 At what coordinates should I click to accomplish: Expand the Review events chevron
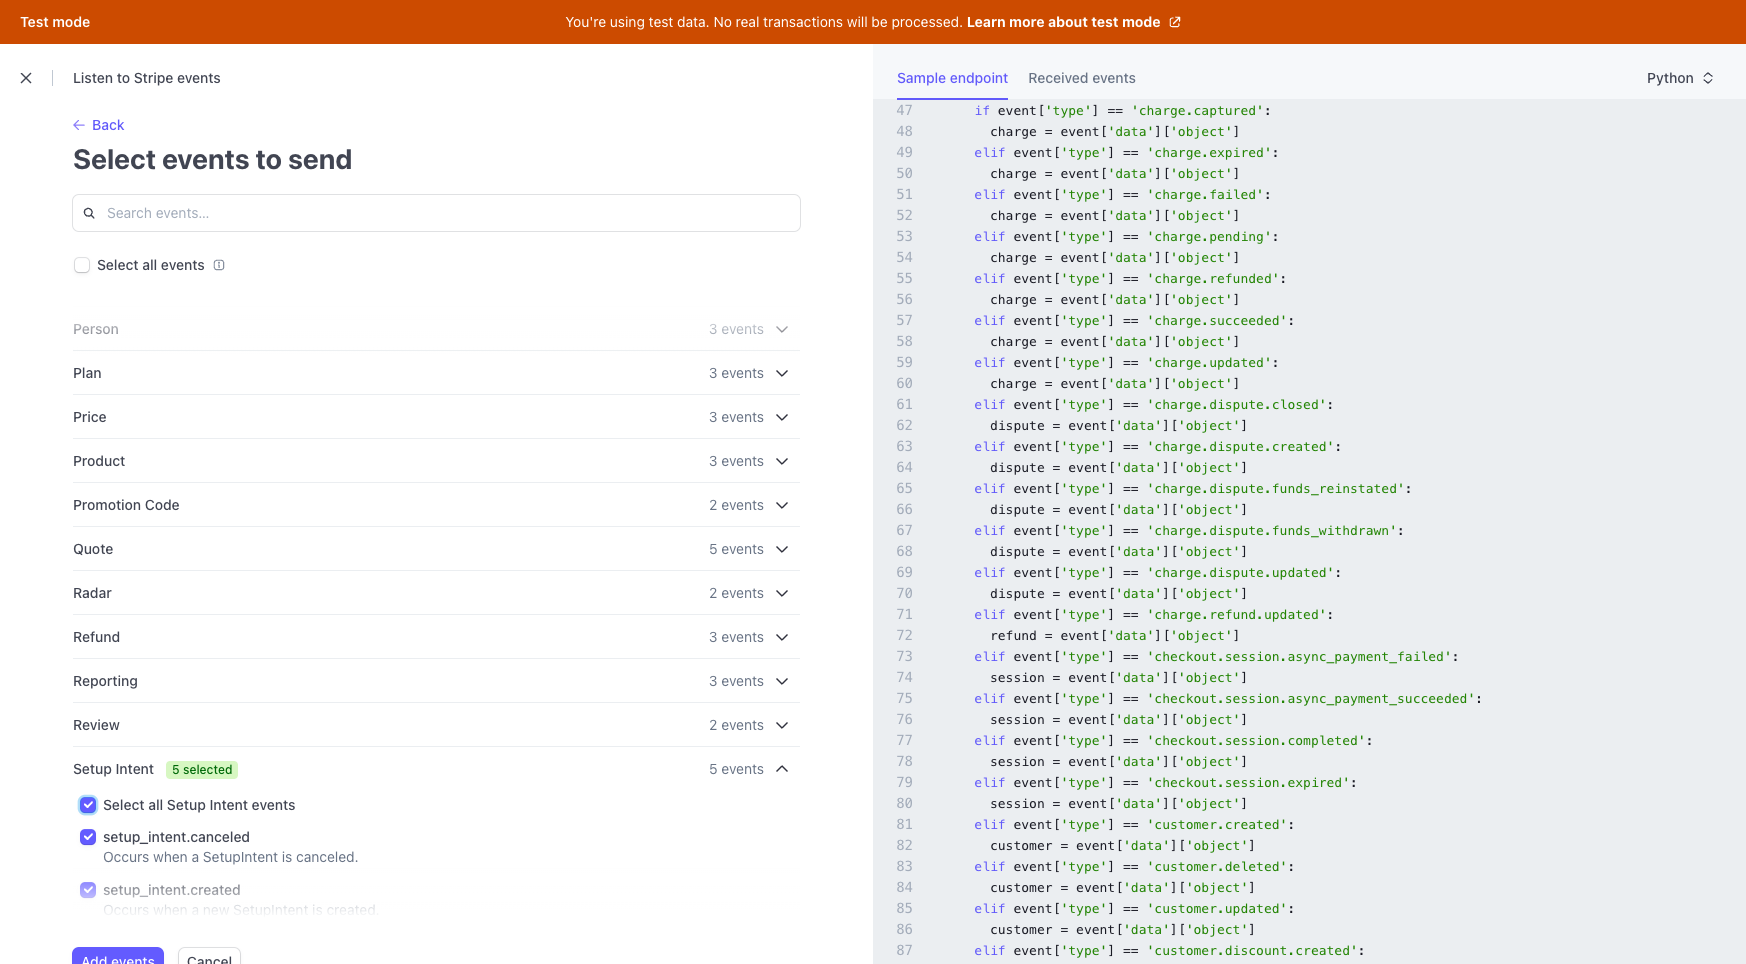782,725
